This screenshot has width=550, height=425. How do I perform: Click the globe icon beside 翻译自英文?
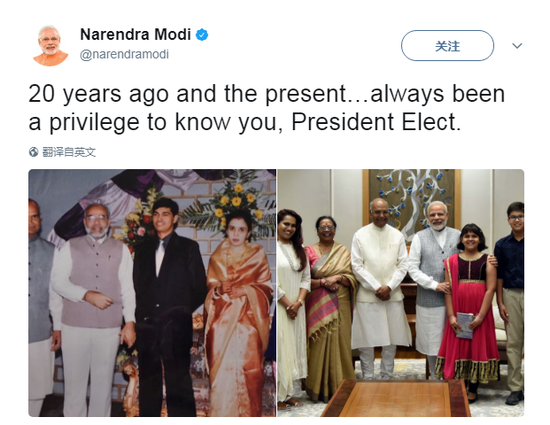(34, 152)
